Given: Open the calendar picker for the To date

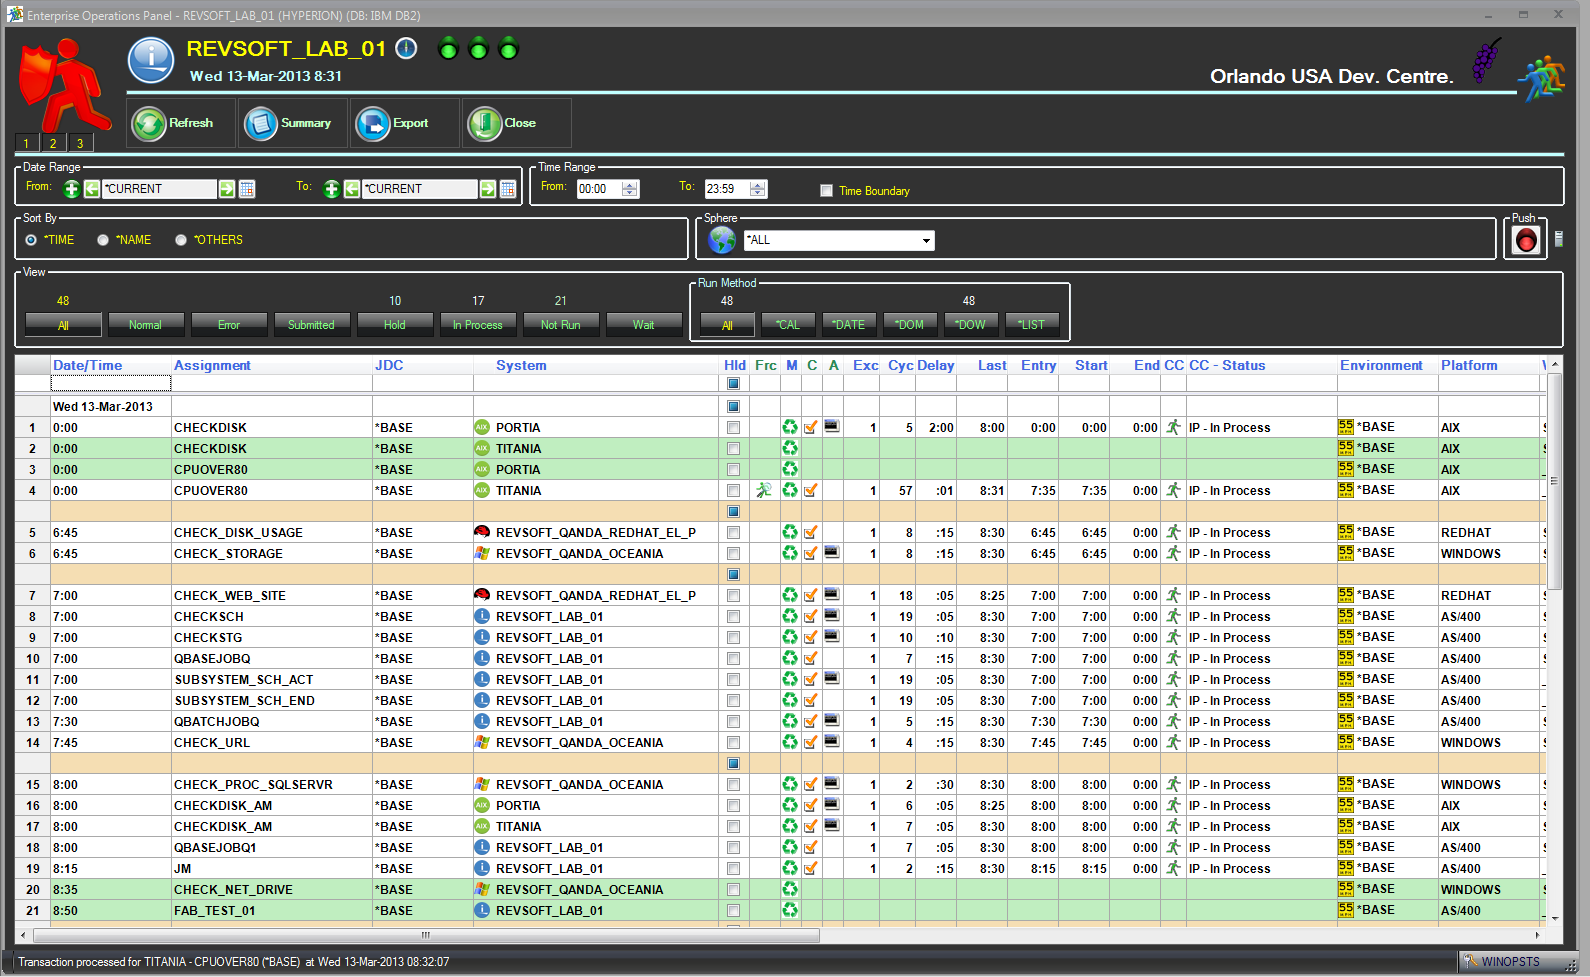Looking at the screenshot, I should coord(508,189).
